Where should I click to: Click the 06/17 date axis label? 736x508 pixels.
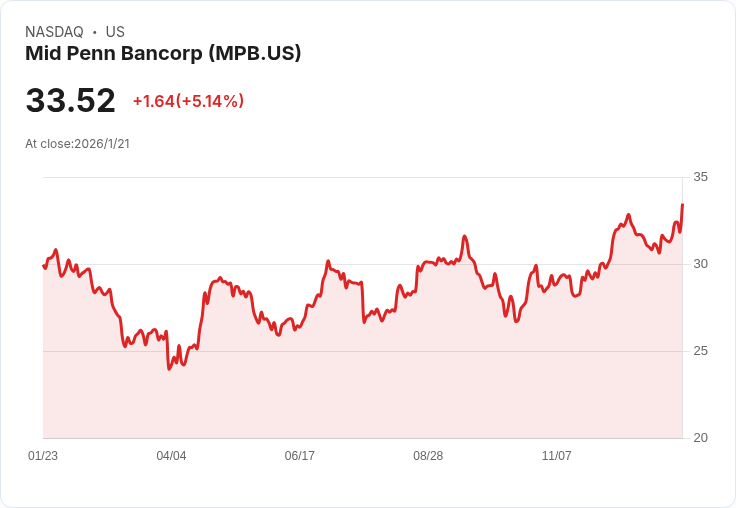tap(299, 455)
